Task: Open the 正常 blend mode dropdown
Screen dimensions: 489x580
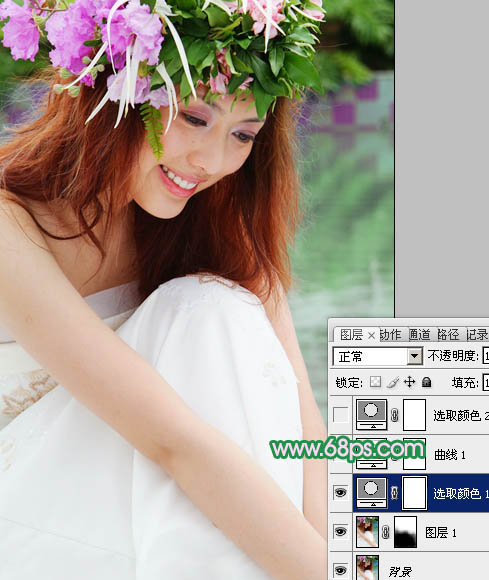Action: point(378,357)
